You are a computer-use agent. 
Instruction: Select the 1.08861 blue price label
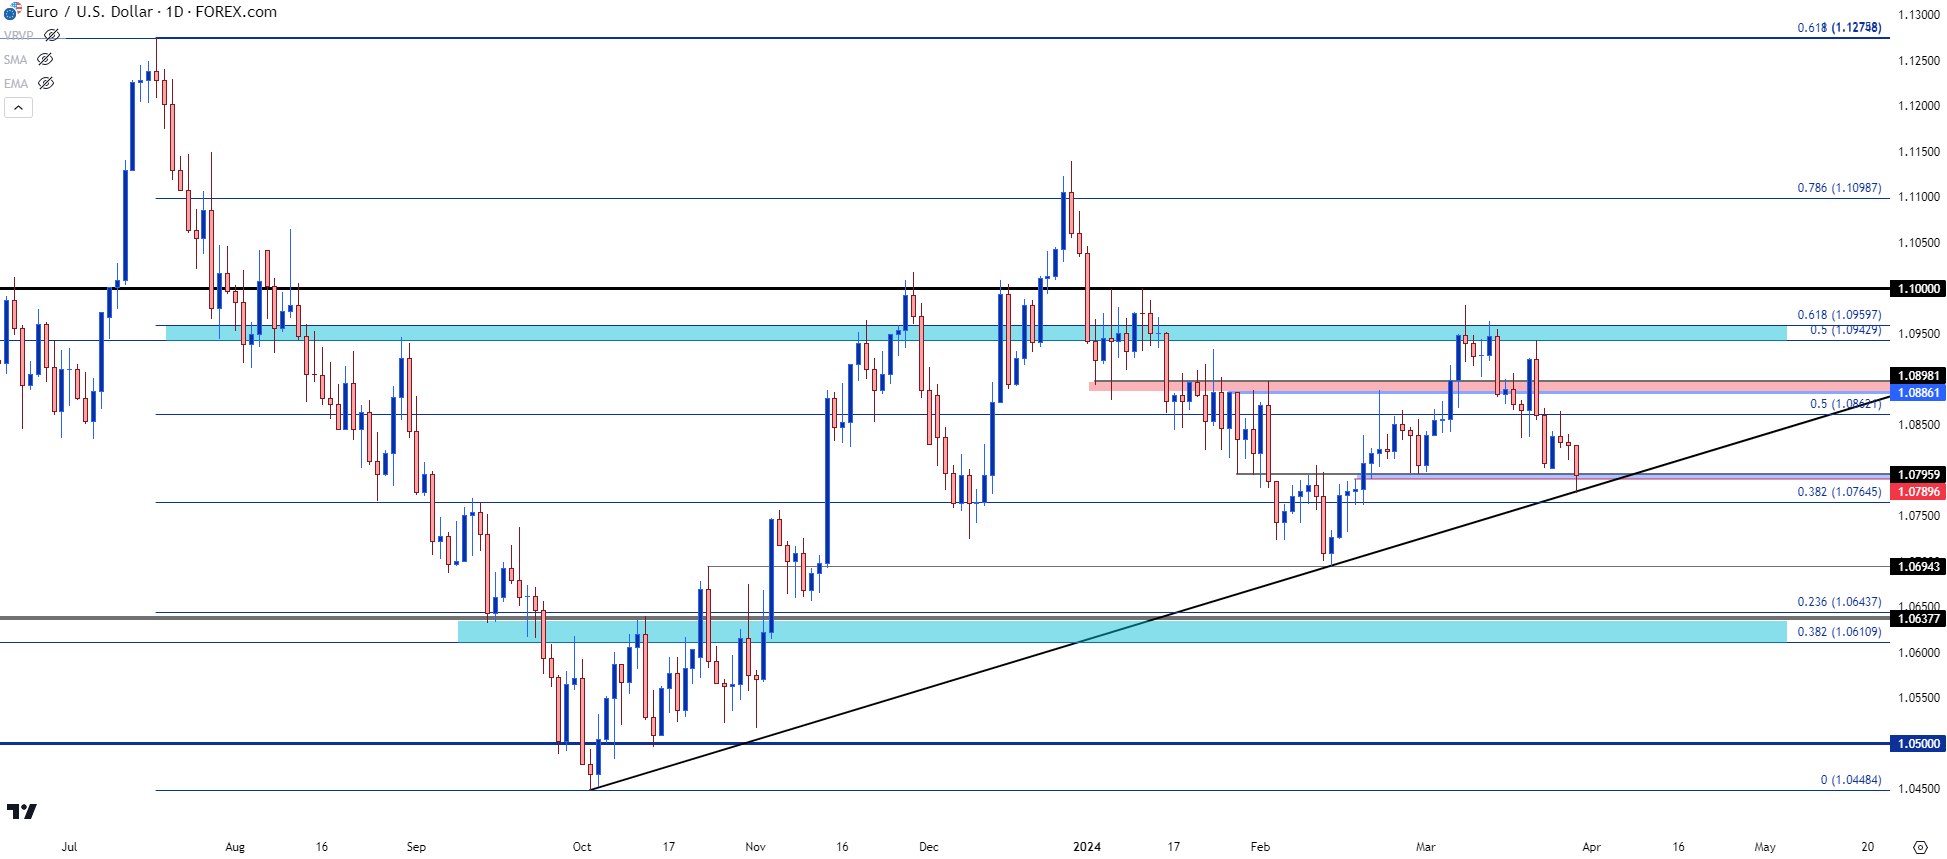click(1917, 393)
